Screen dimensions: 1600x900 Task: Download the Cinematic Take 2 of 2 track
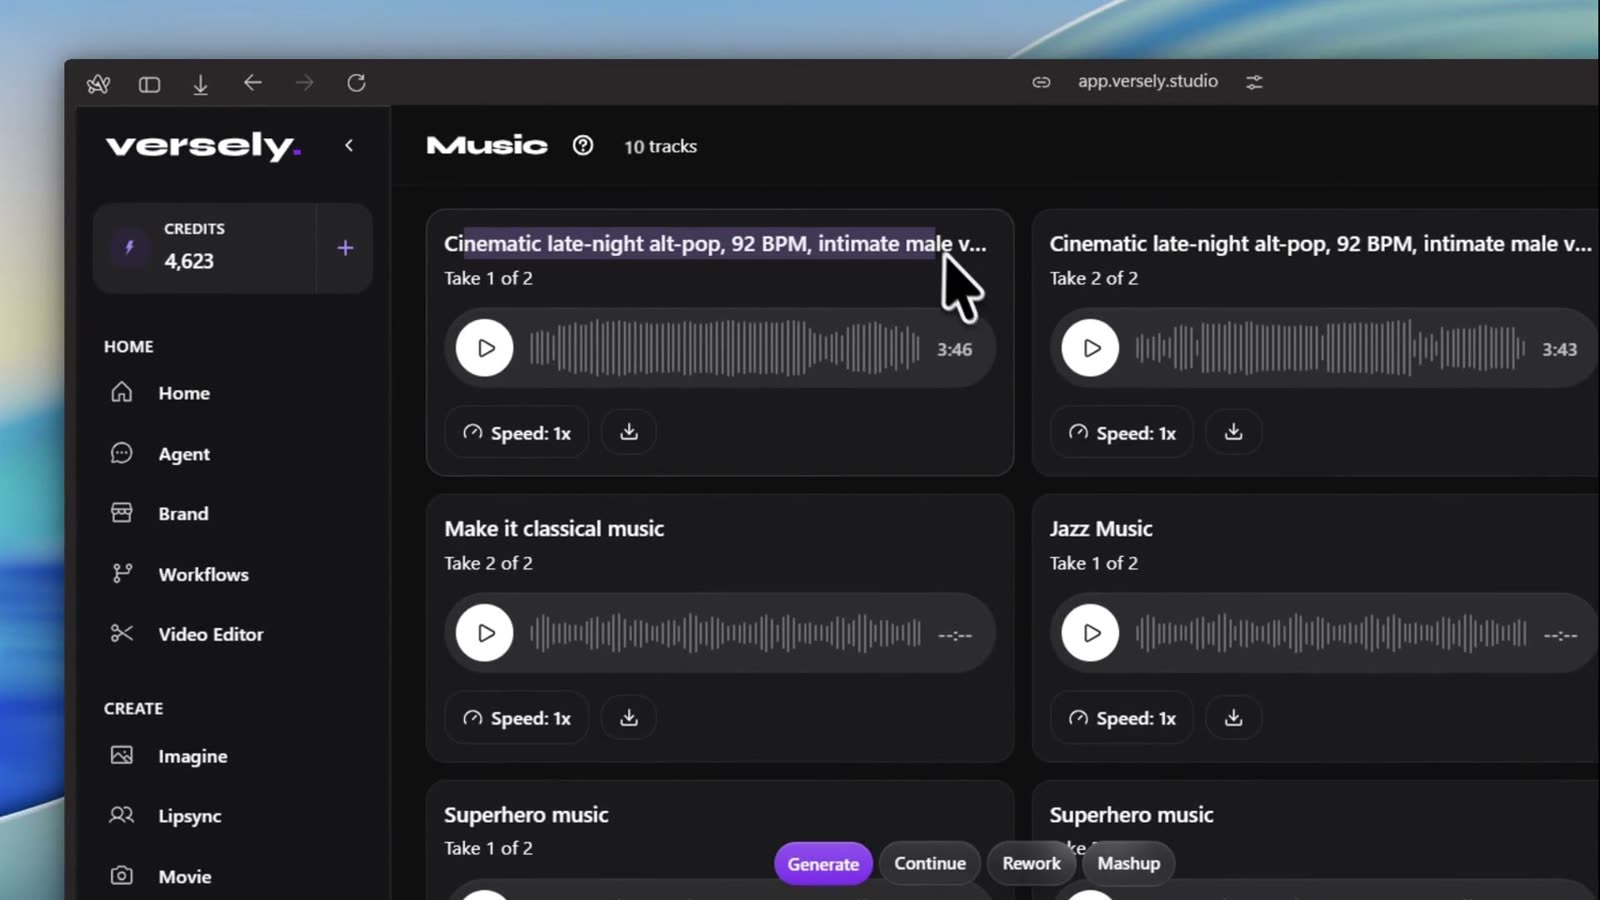pyautogui.click(x=1234, y=432)
